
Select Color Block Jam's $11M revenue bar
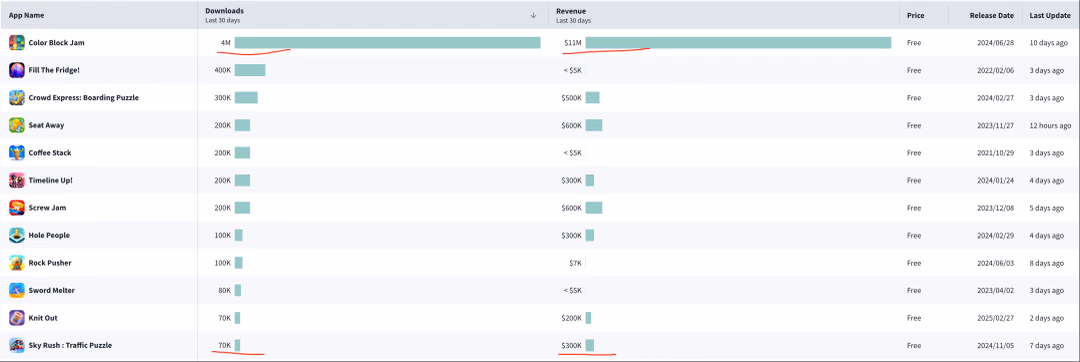[x=738, y=43]
